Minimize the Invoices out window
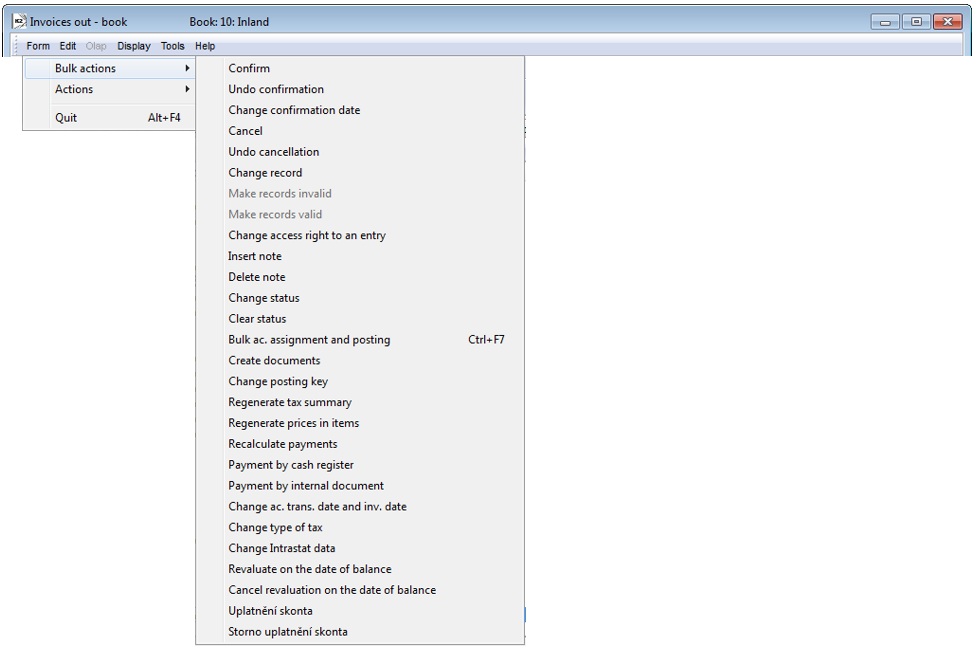This screenshot has height=646, width=973. coord(886,22)
